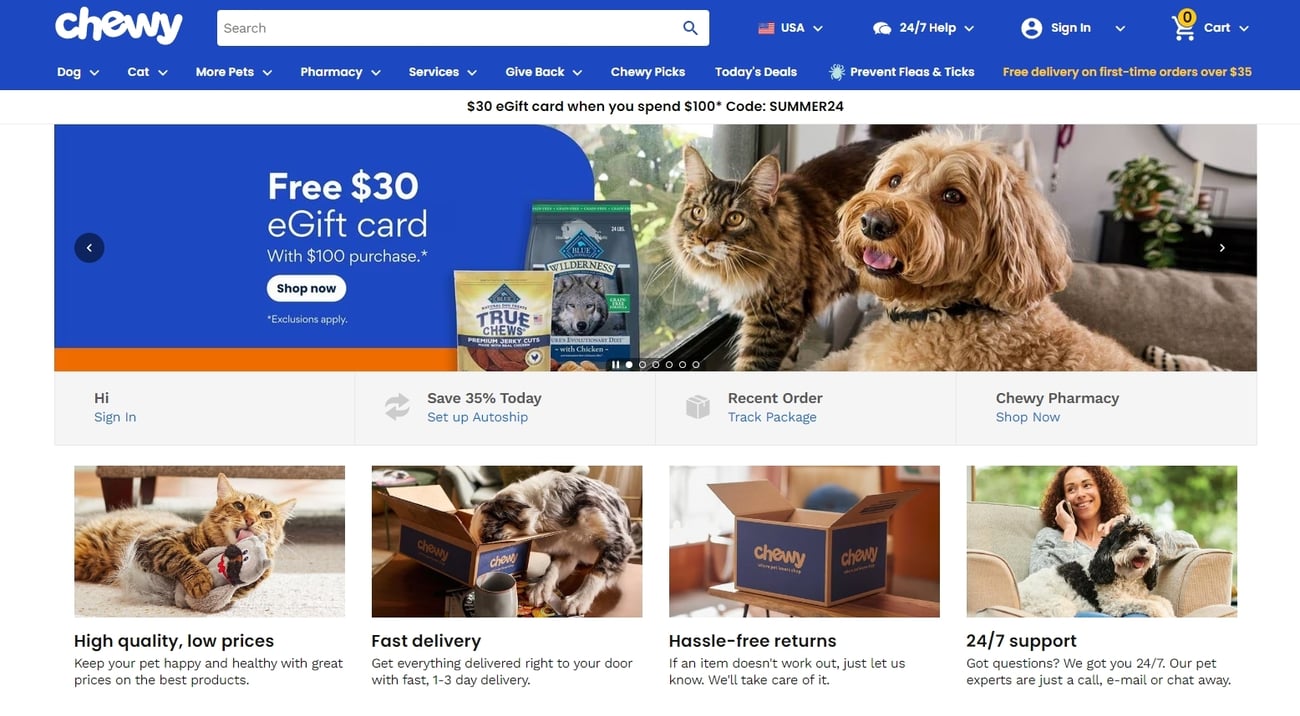Screen dimensions: 1300x716
Task: Go to previous banner slide arrow
Action: [x=89, y=248]
